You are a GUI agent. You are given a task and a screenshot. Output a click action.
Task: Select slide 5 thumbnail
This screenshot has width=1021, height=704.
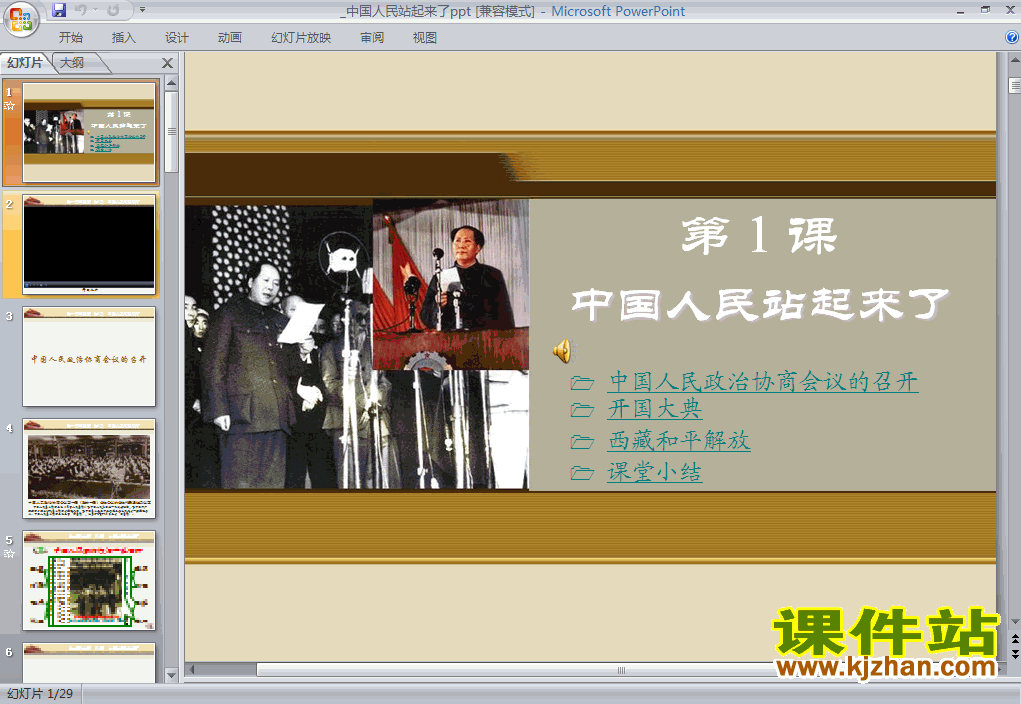pyautogui.click(x=89, y=580)
